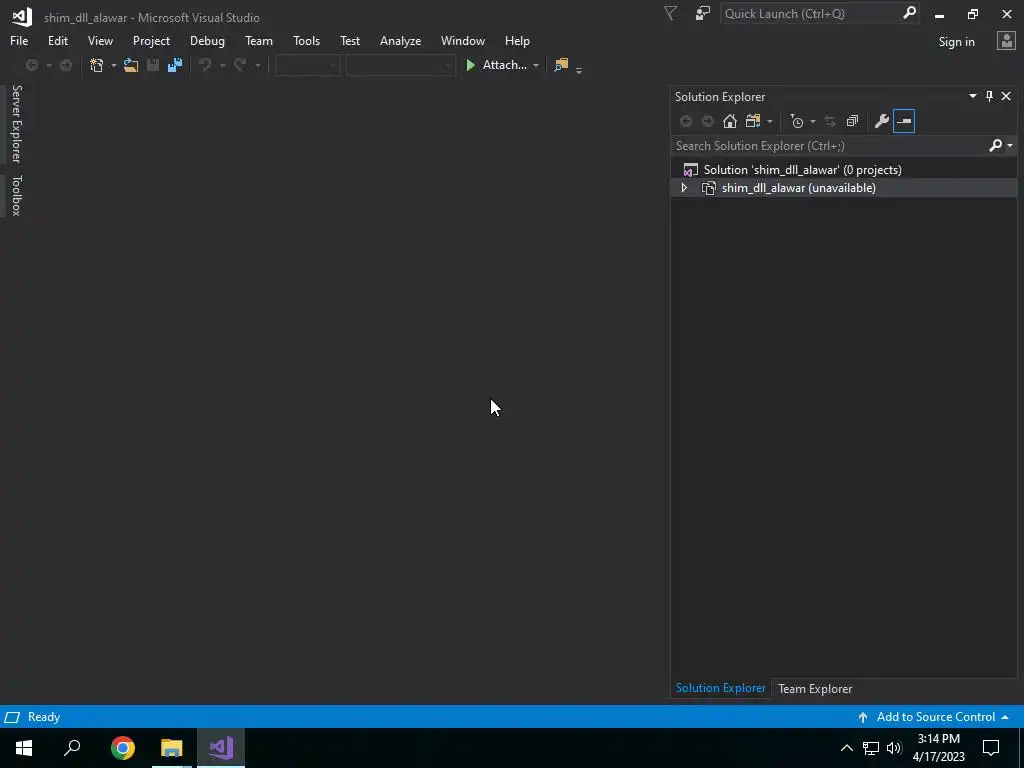Open the Edit menu

(57, 41)
